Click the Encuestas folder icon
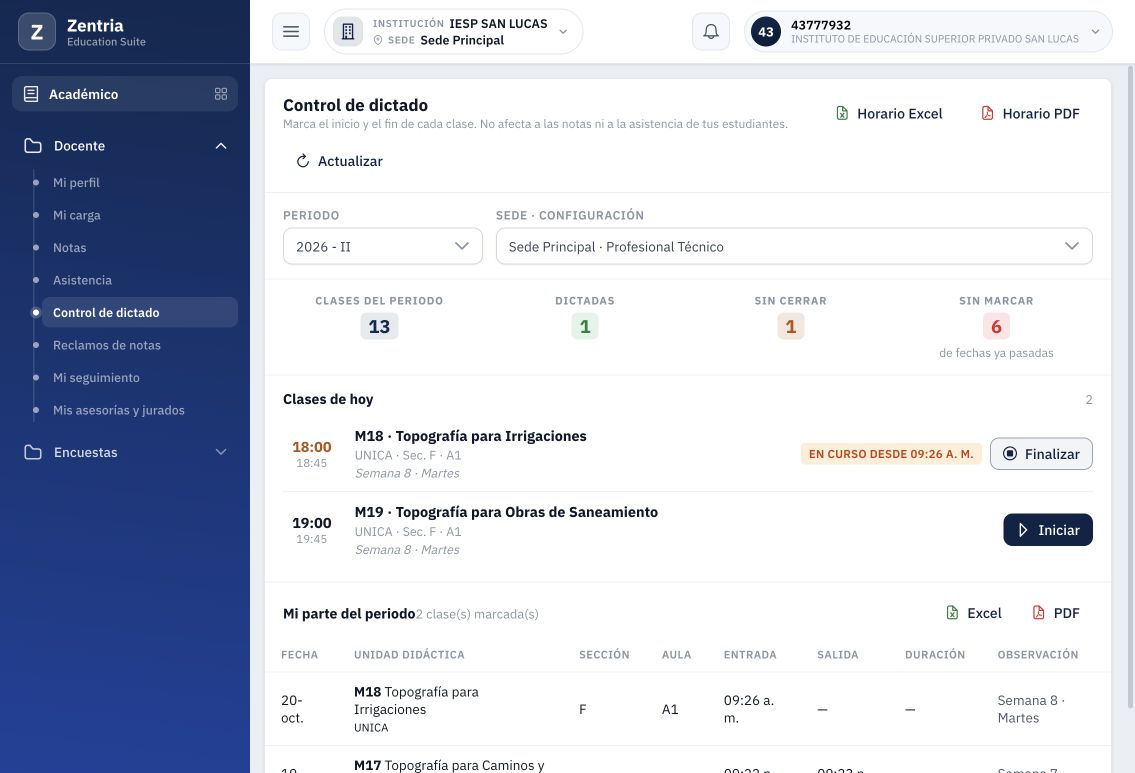The image size is (1135, 773). tap(33, 452)
